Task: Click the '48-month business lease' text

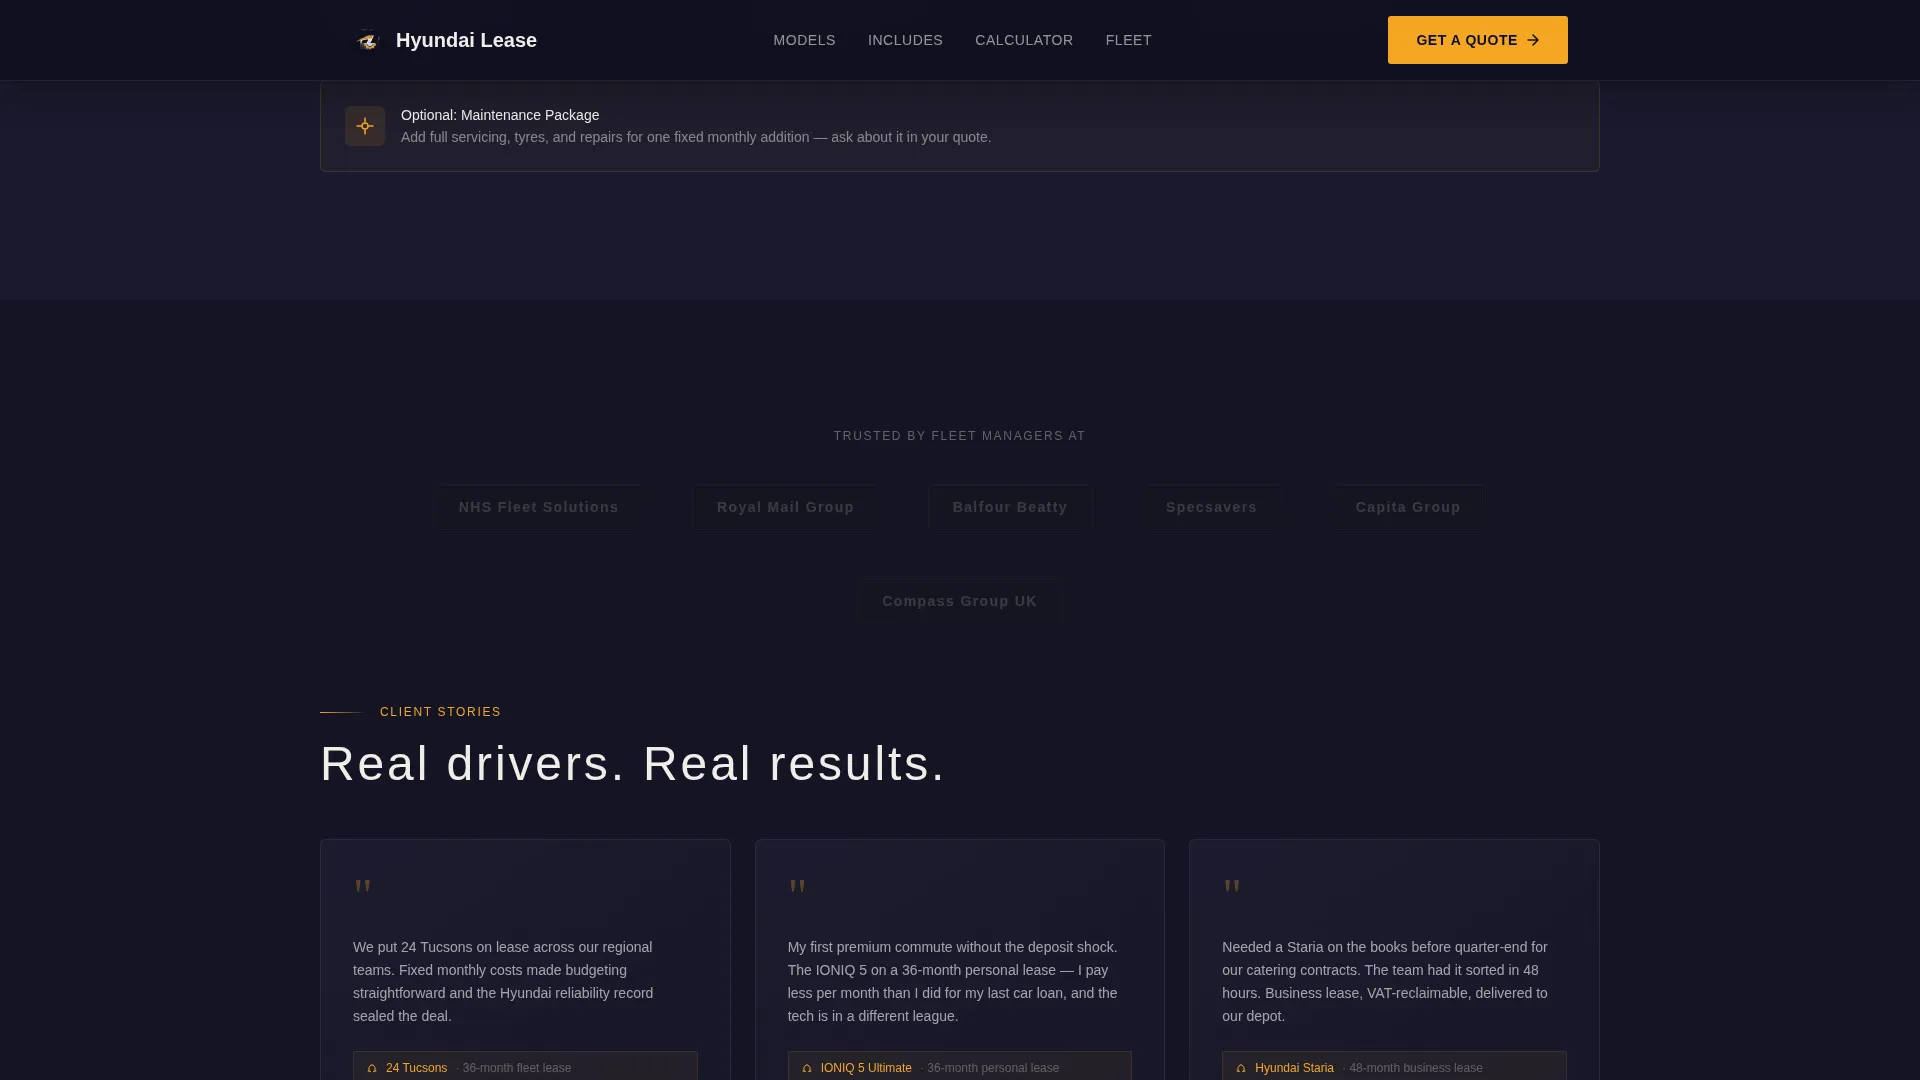Action: [1415, 1068]
